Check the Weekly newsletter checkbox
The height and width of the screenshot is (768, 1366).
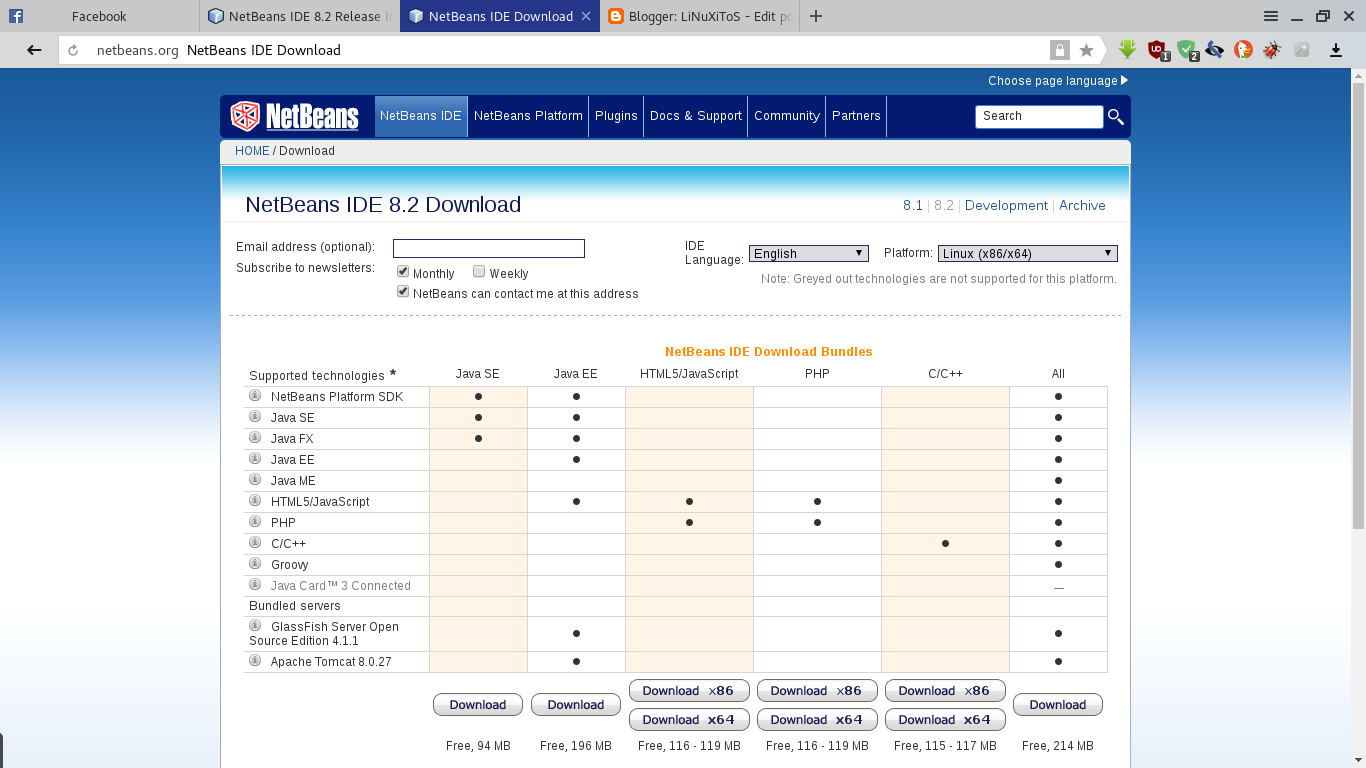pyautogui.click(x=479, y=272)
